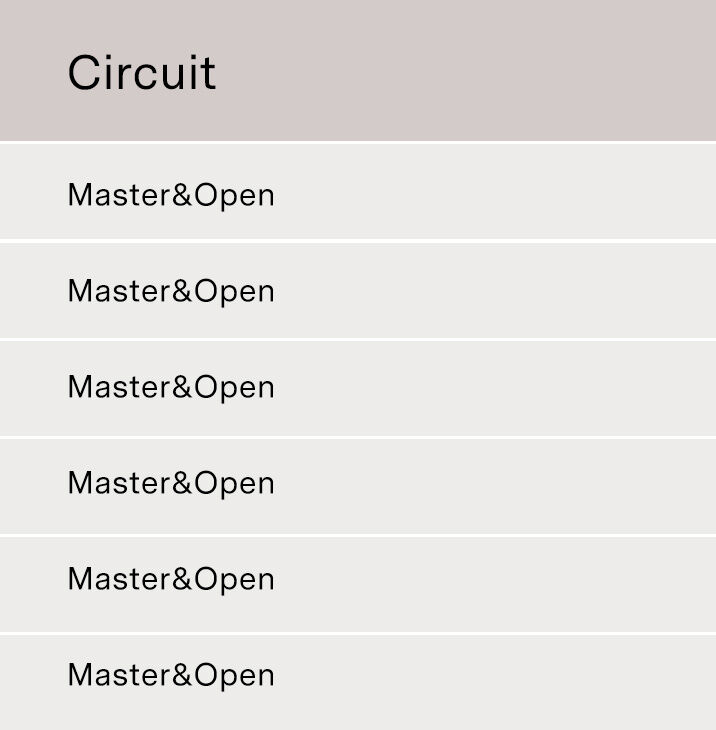The width and height of the screenshot is (716, 730).
Task: Click divider between first and second rows
Action: tap(358, 241)
